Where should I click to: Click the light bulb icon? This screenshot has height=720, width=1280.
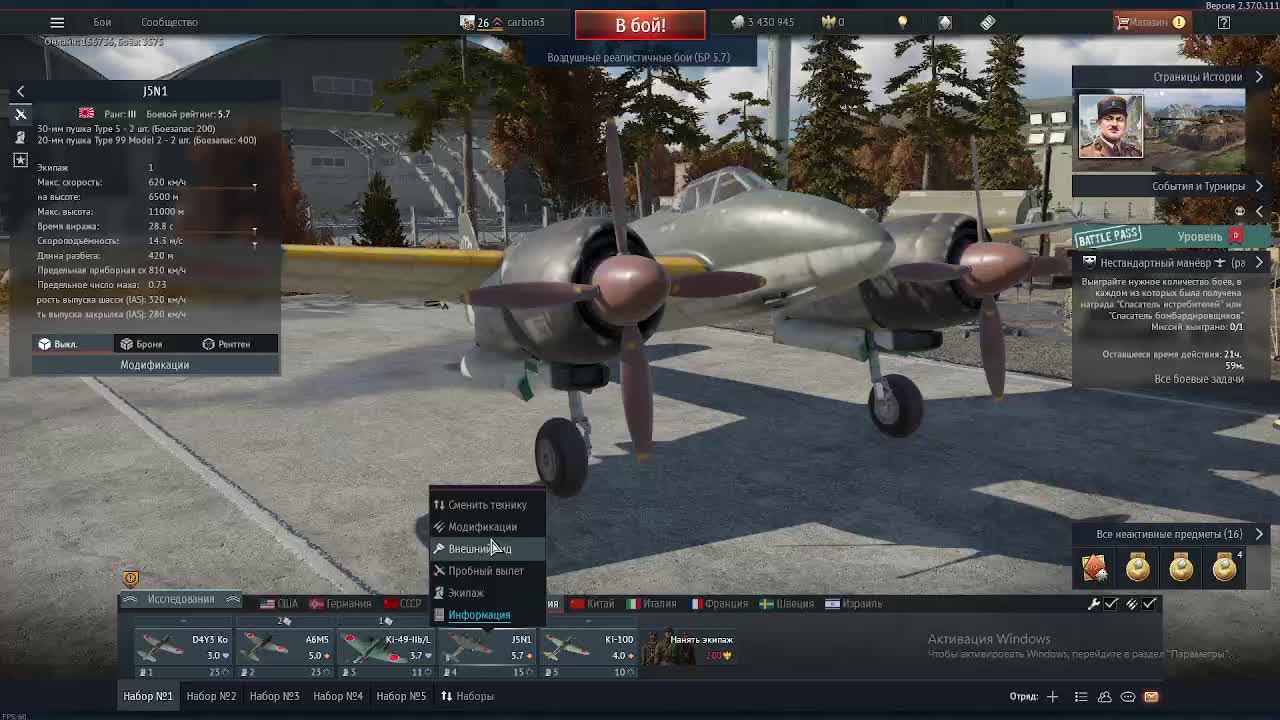(x=902, y=22)
